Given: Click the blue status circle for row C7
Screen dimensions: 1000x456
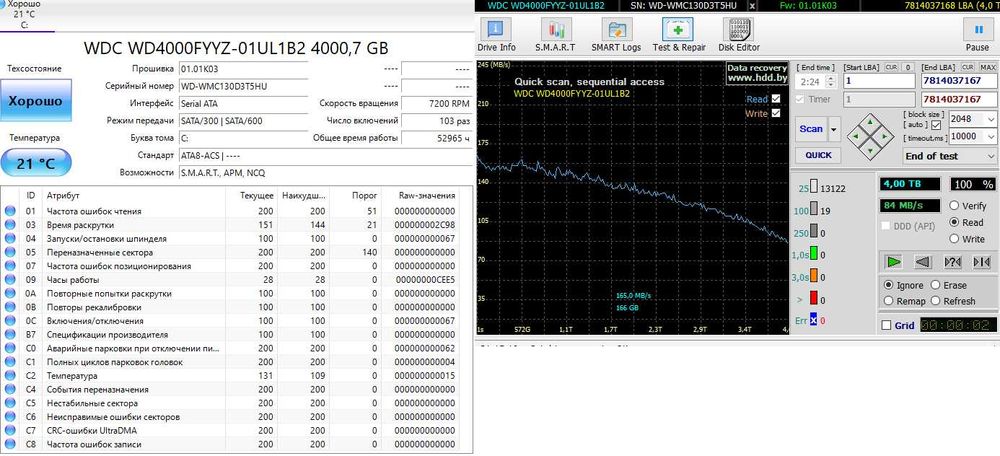Looking at the screenshot, I should coord(10,430).
